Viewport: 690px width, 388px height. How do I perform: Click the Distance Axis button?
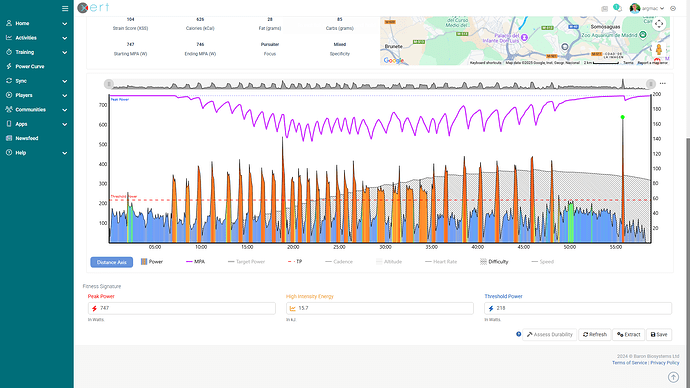111,262
